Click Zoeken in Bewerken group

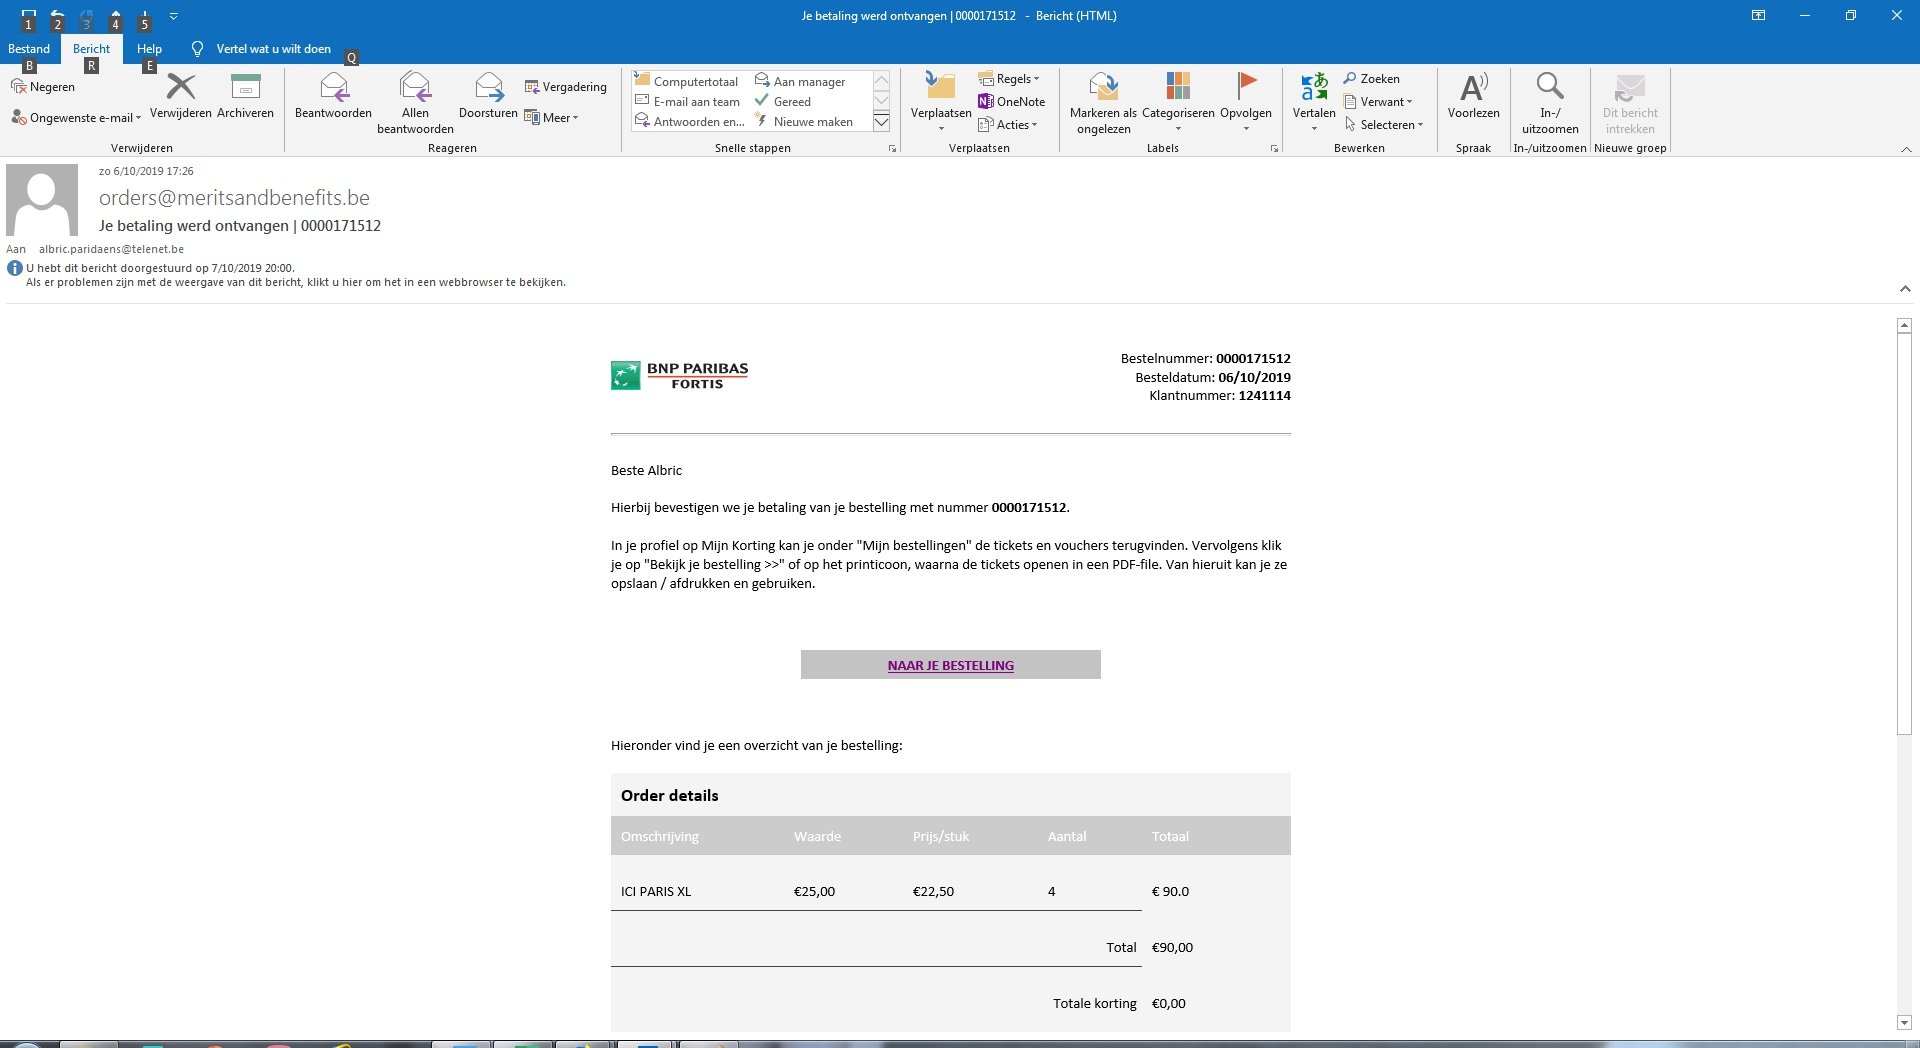1371,79
